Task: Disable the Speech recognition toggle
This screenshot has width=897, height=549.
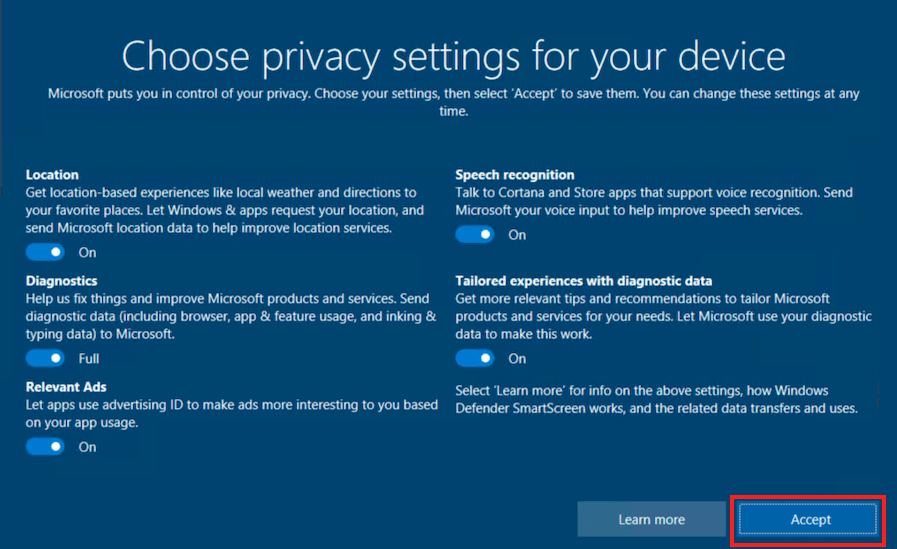Action: click(475, 234)
